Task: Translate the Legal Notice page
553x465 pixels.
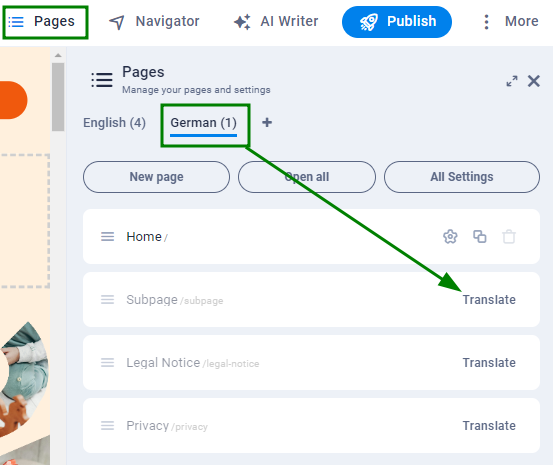Action: click(x=489, y=363)
